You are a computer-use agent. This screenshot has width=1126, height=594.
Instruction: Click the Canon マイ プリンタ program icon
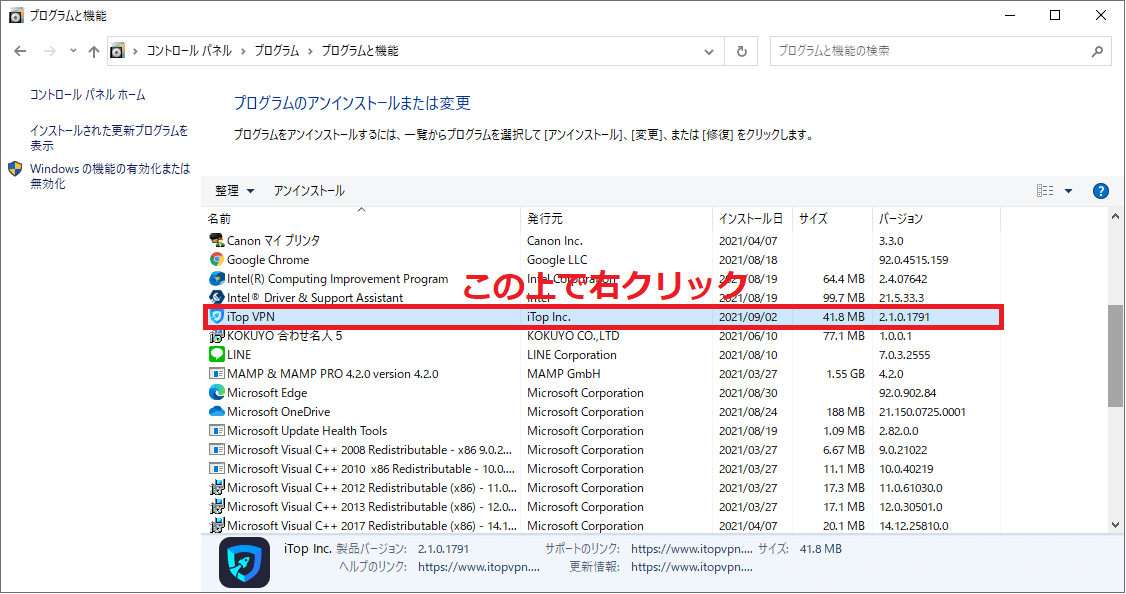[x=216, y=240]
